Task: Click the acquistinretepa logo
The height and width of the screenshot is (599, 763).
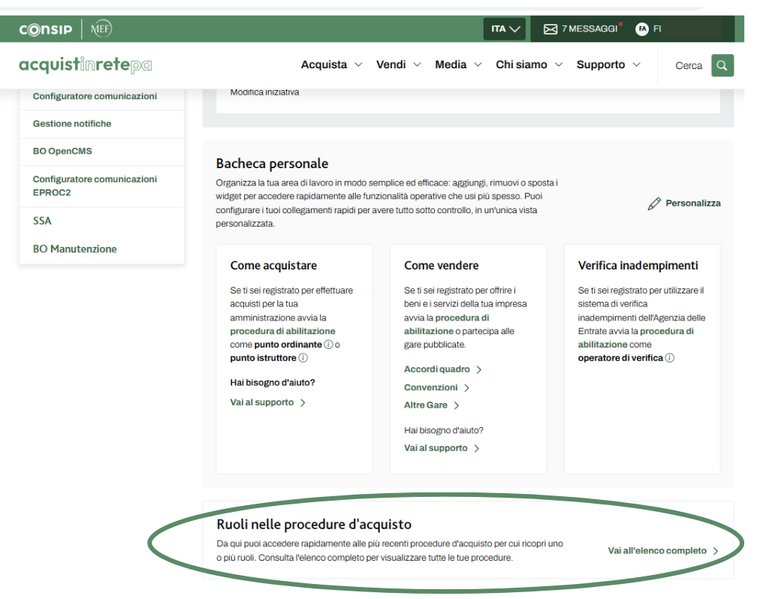Action: coord(85,66)
